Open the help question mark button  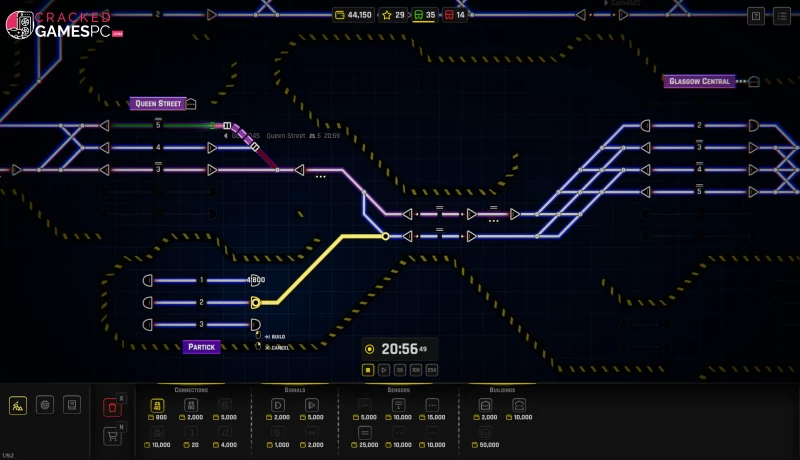click(x=756, y=15)
